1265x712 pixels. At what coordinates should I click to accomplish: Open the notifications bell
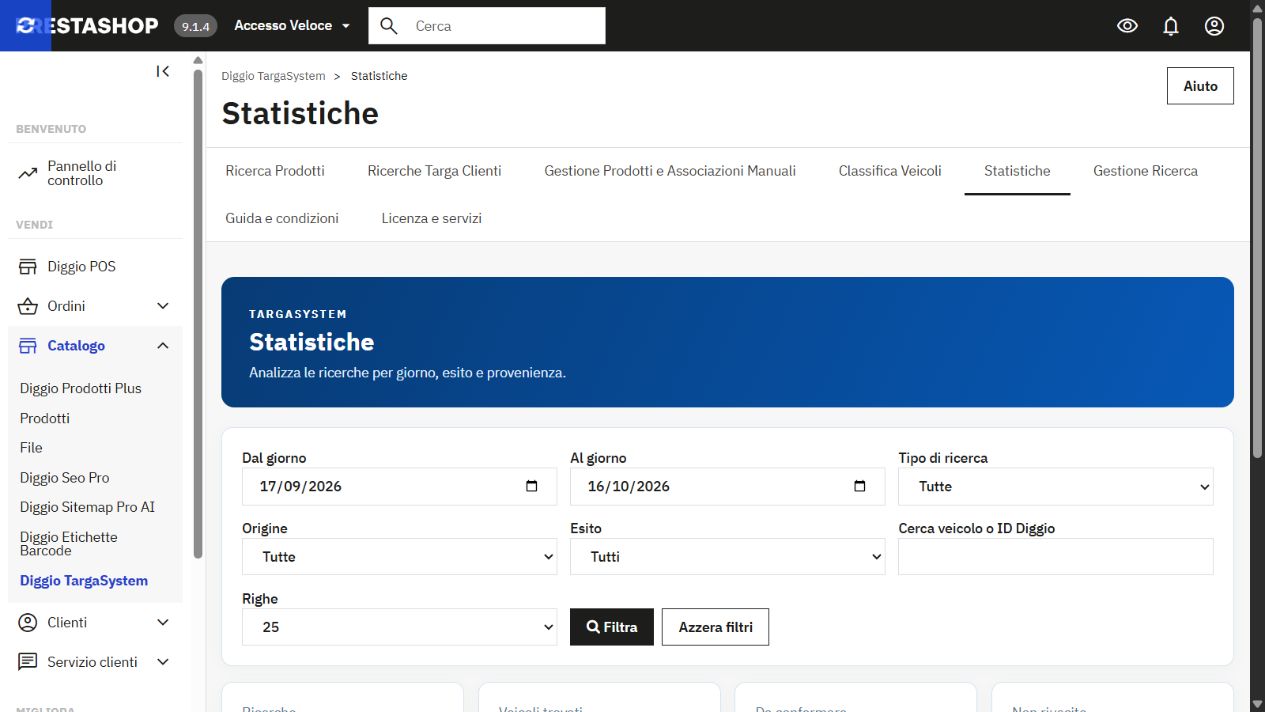click(x=1171, y=26)
